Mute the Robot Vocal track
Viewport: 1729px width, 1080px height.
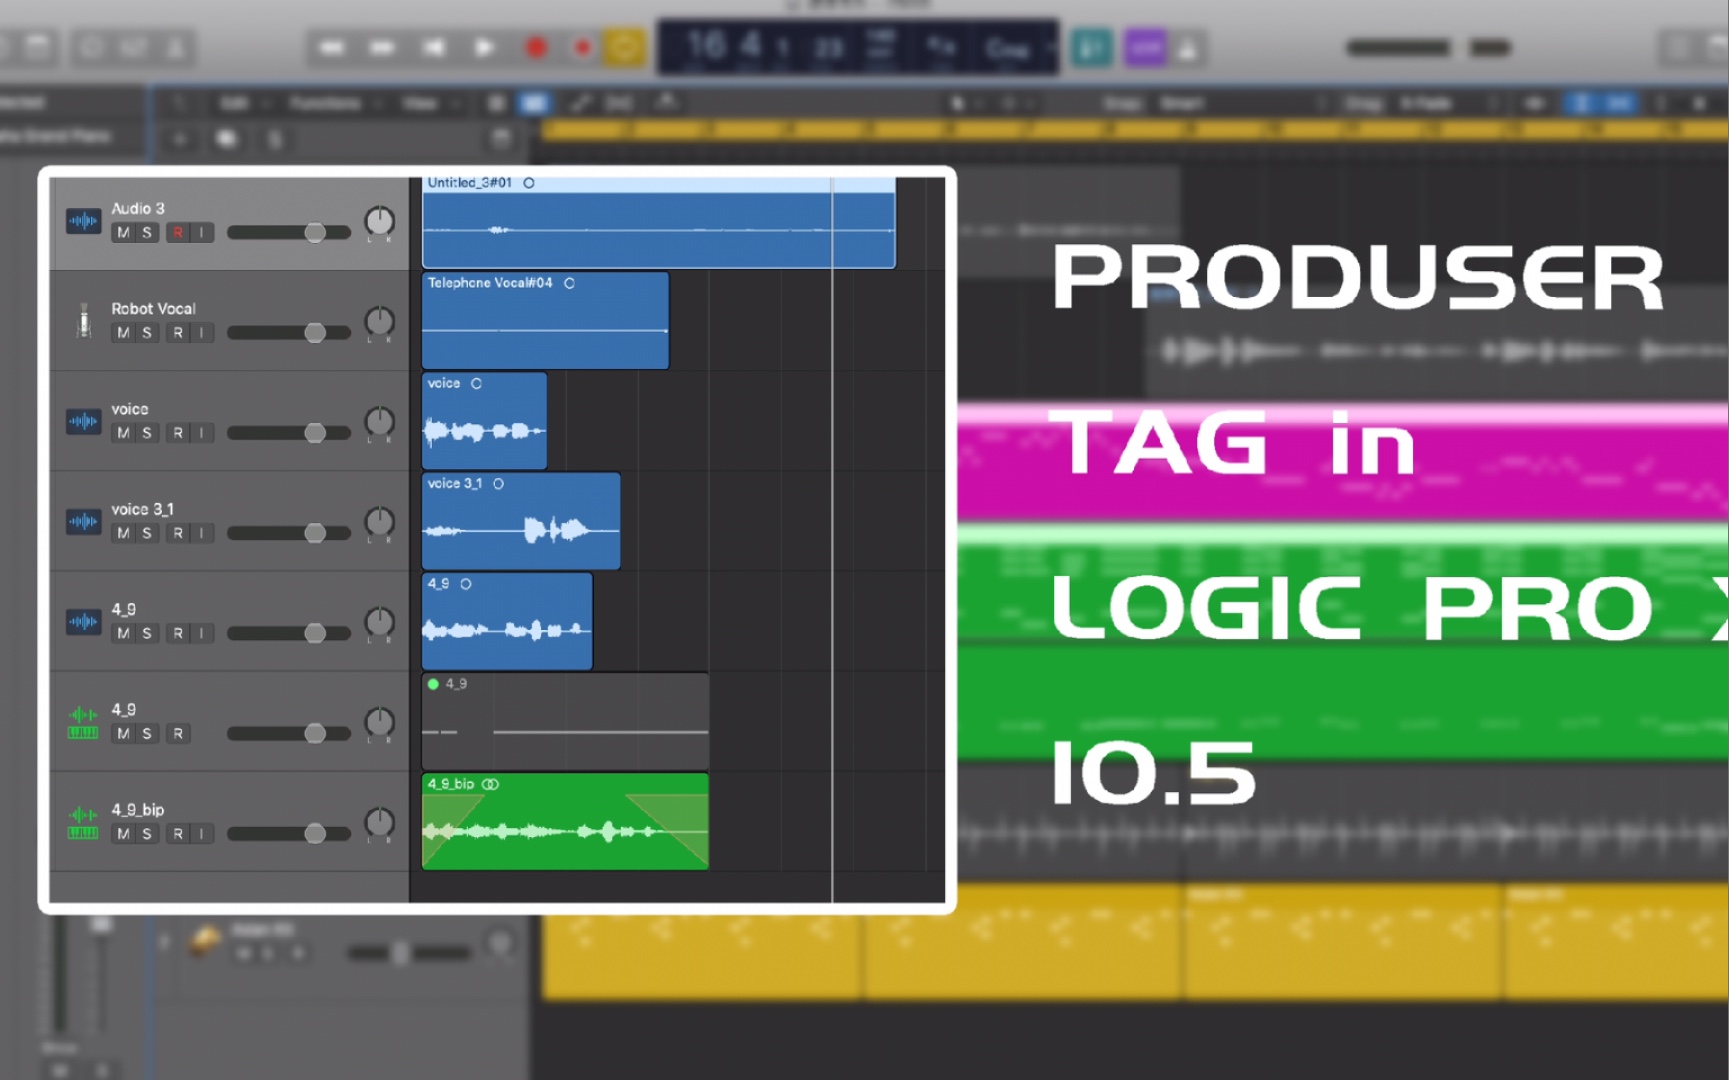point(123,333)
